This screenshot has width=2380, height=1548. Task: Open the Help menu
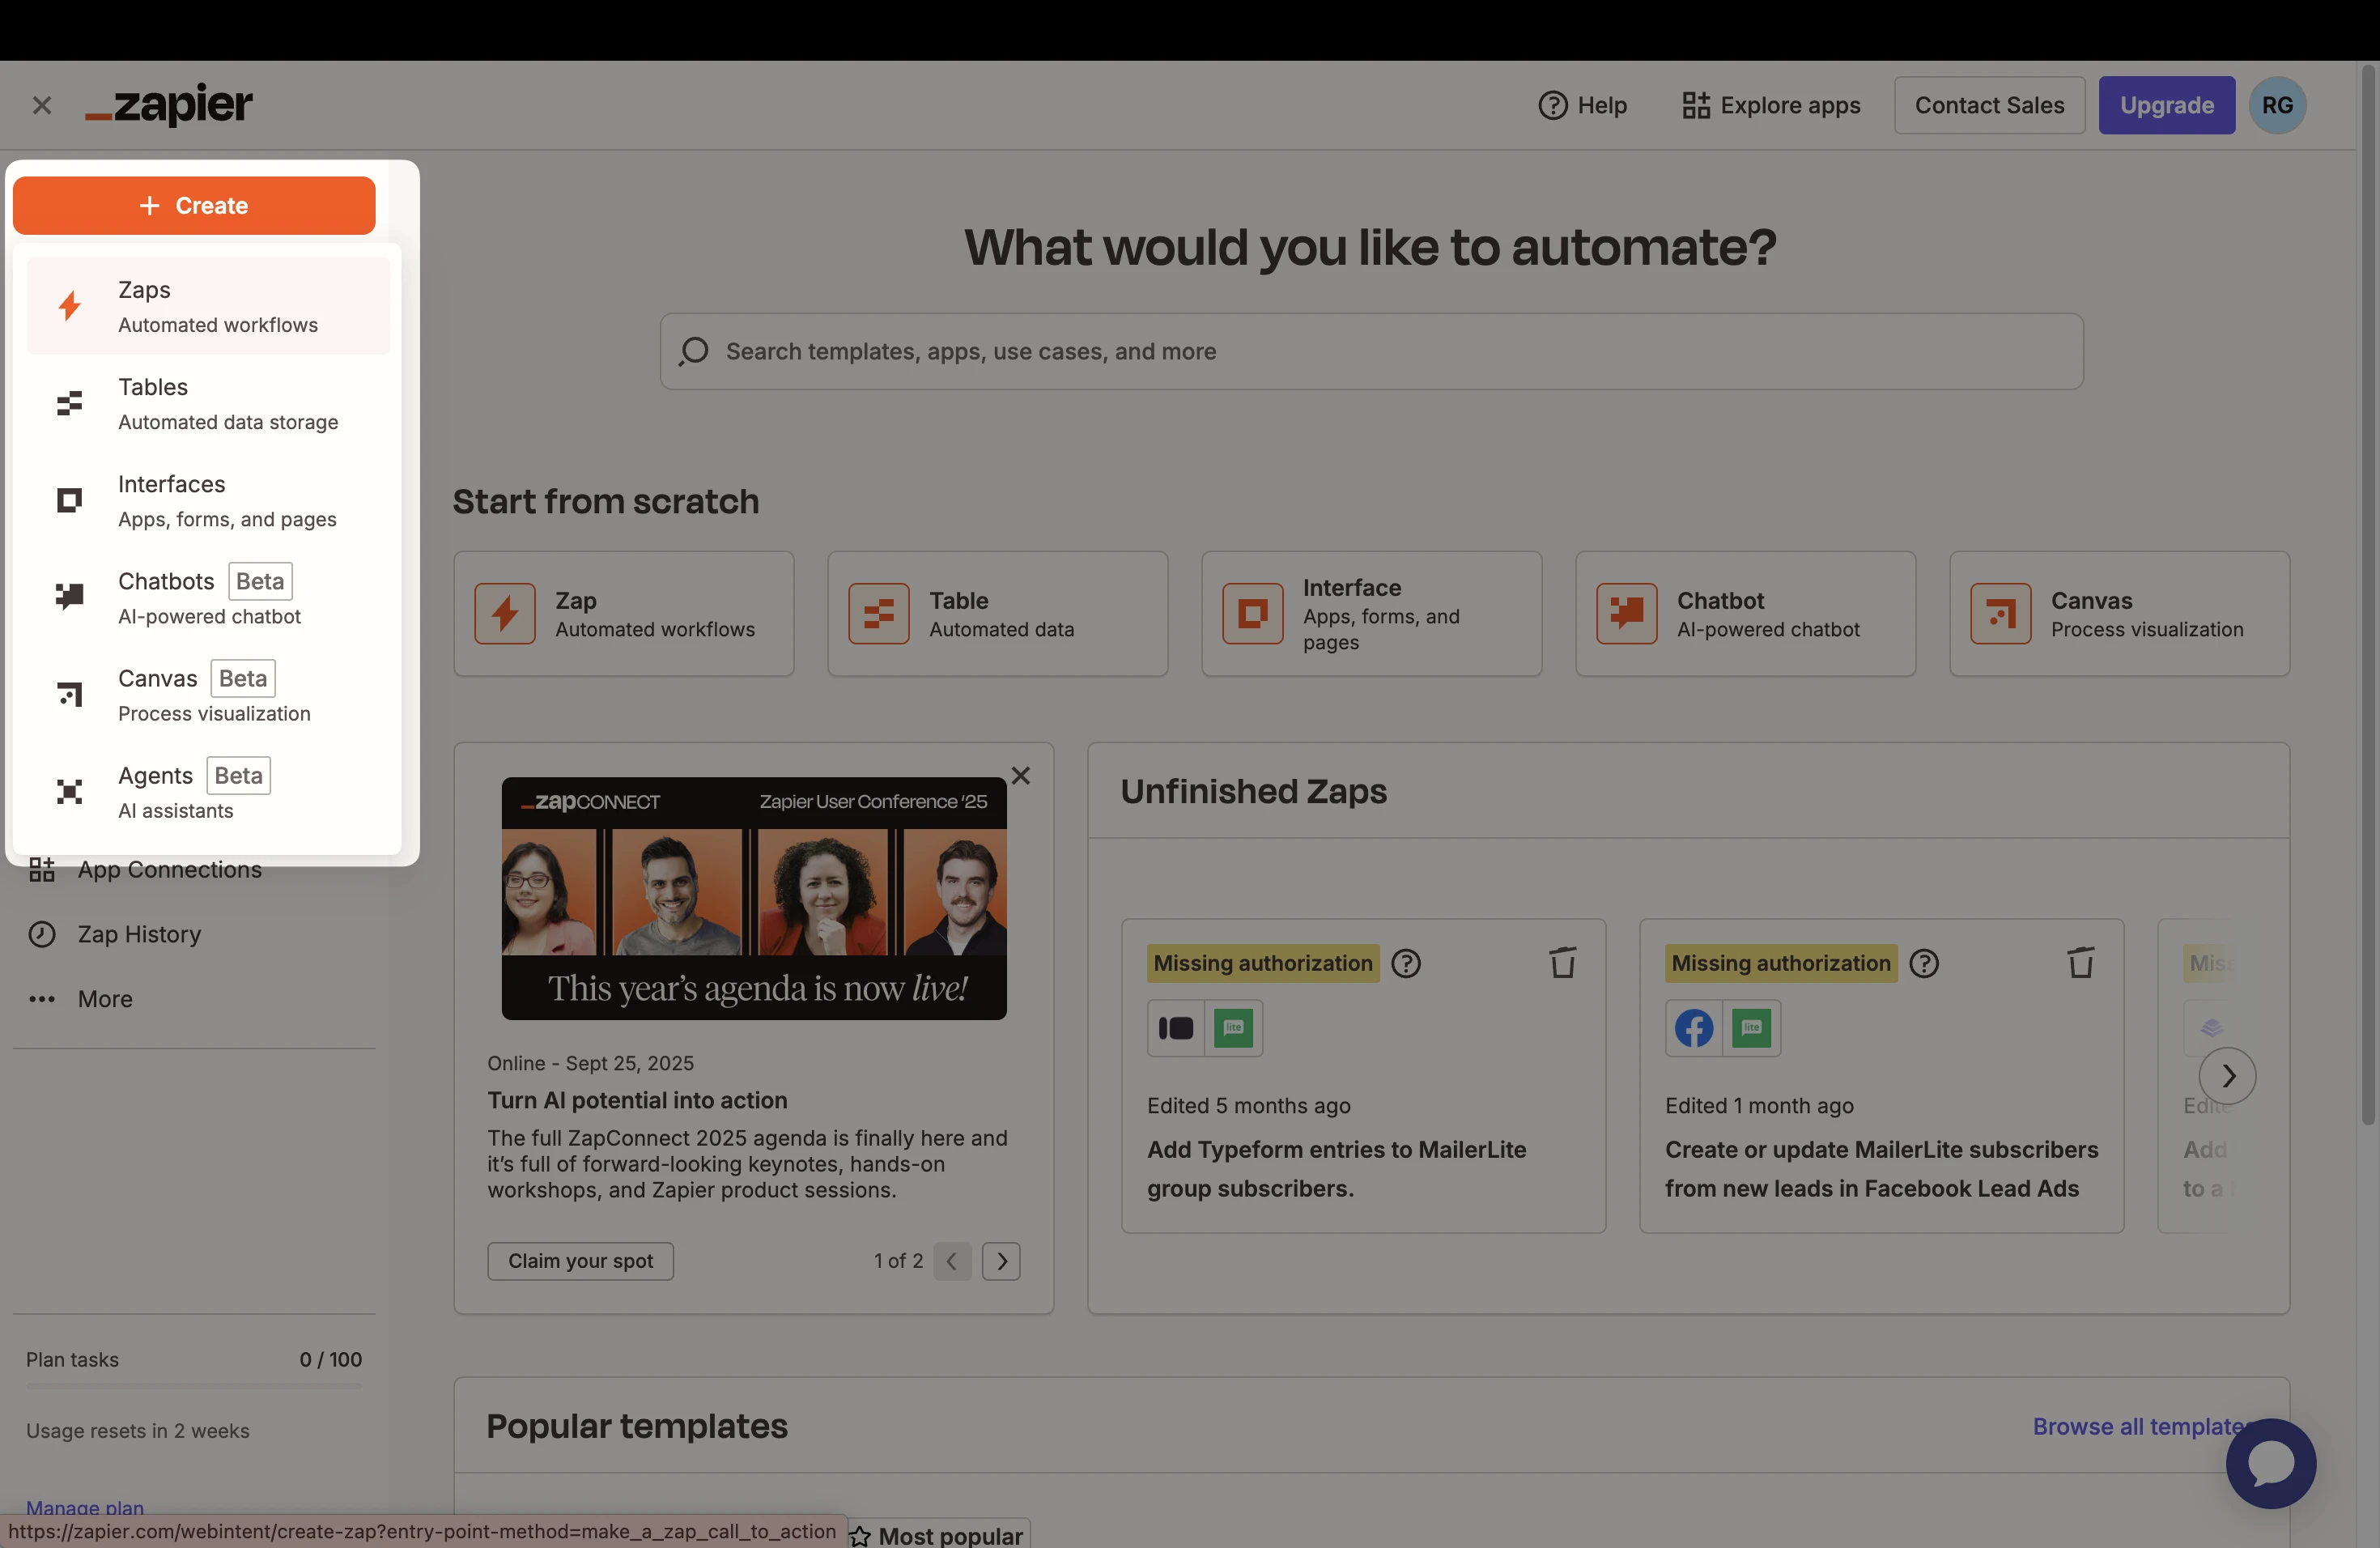(1582, 105)
